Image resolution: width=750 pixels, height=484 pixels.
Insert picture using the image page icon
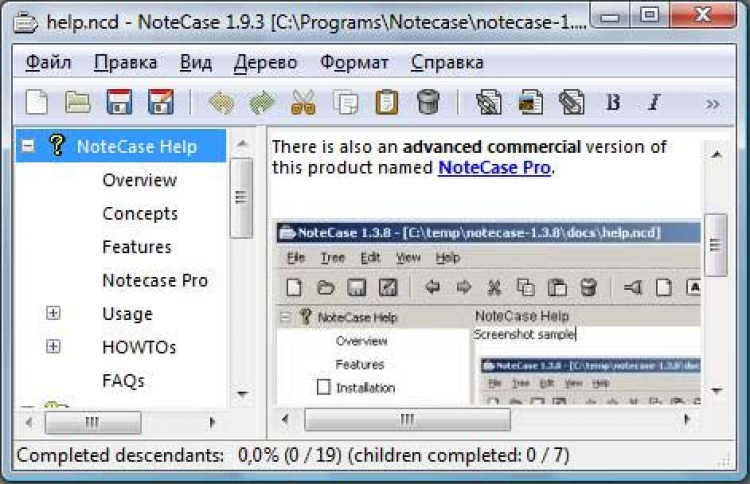(x=530, y=102)
